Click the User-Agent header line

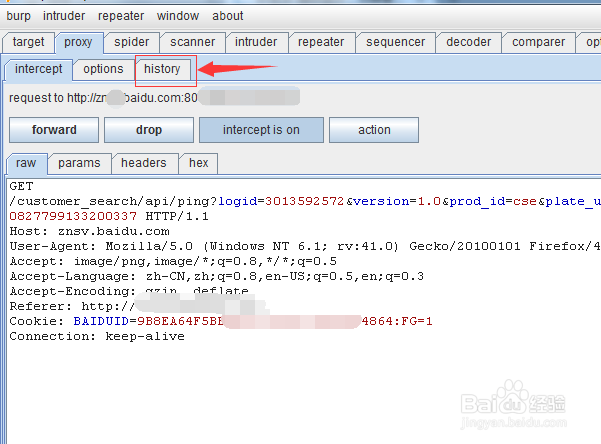pos(305,247)
